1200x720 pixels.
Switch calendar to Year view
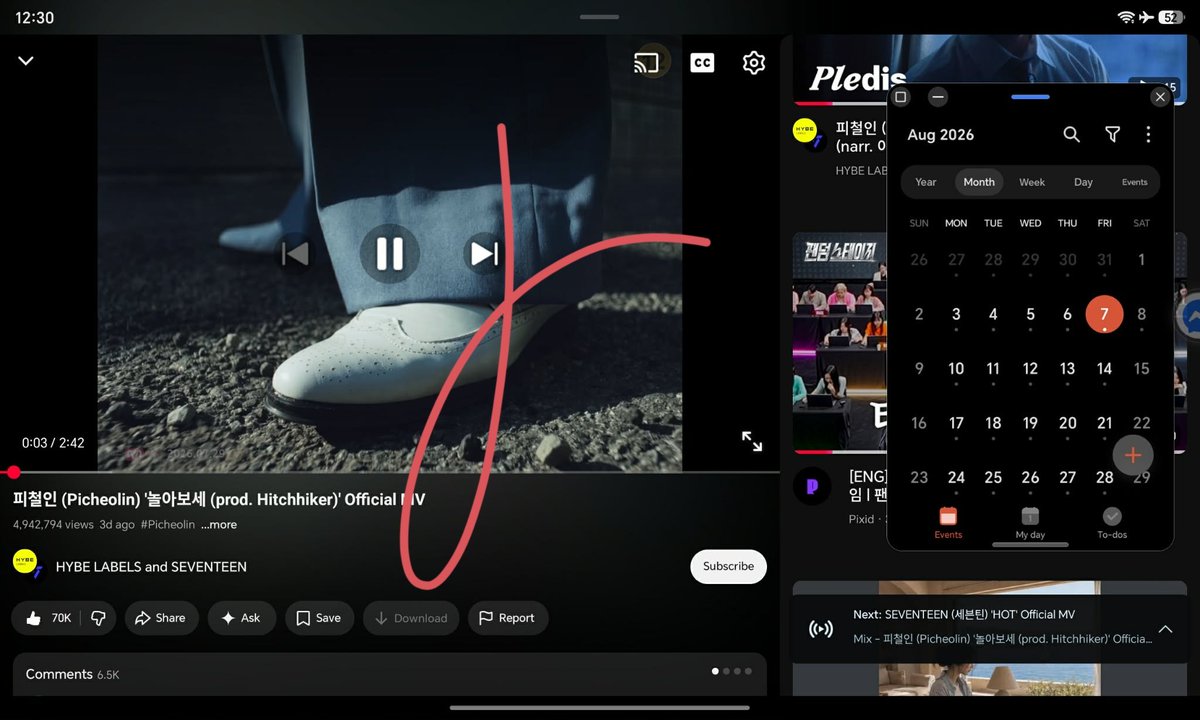tap(926, 182)
